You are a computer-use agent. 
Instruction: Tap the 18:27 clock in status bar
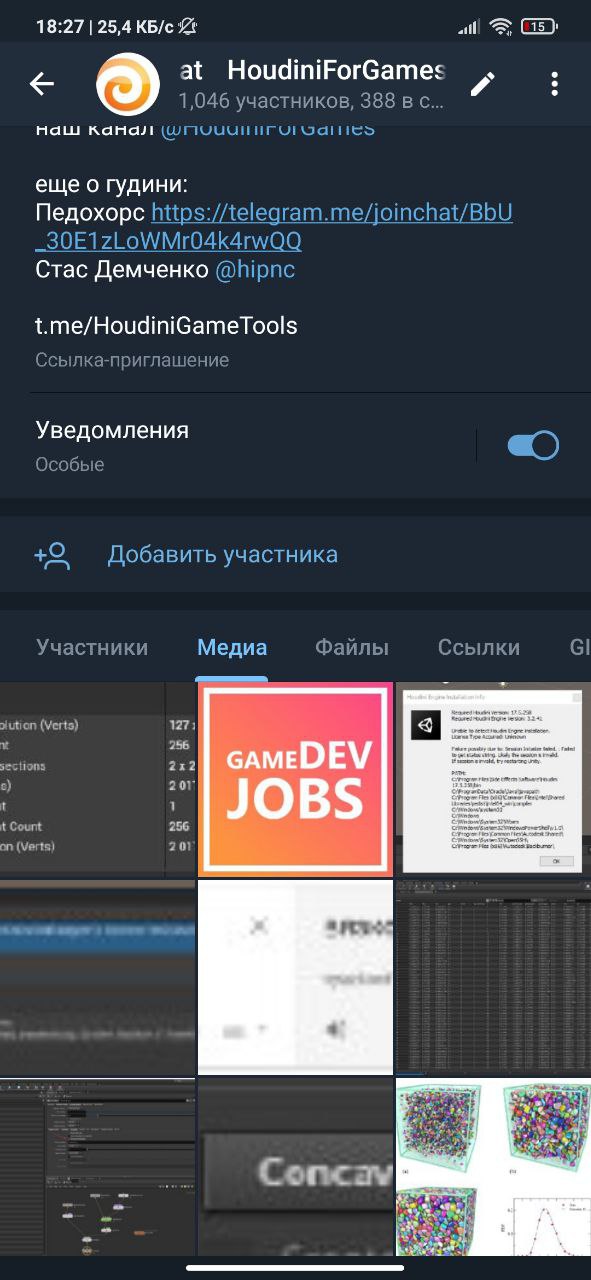(x=60, y=27)
